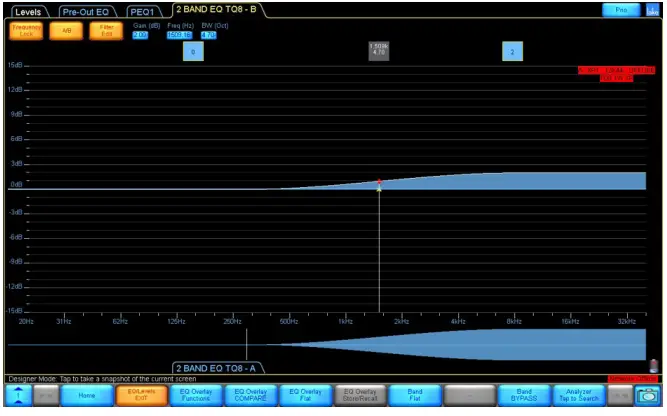Click the 12dB scale label
This screenshot has width=667, height=416.
(15, 90)
